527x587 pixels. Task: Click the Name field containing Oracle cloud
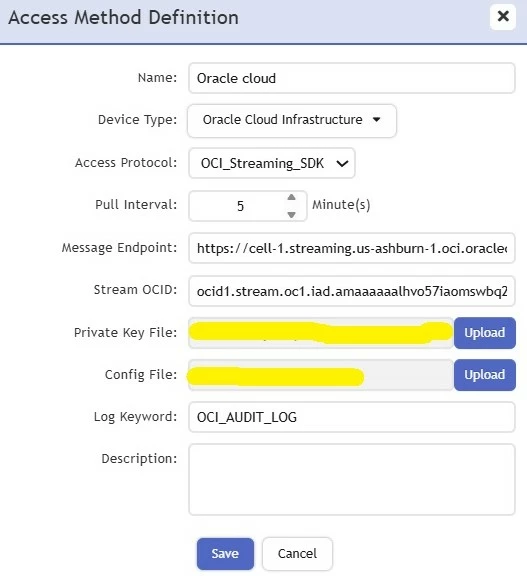tap(352, 78)
